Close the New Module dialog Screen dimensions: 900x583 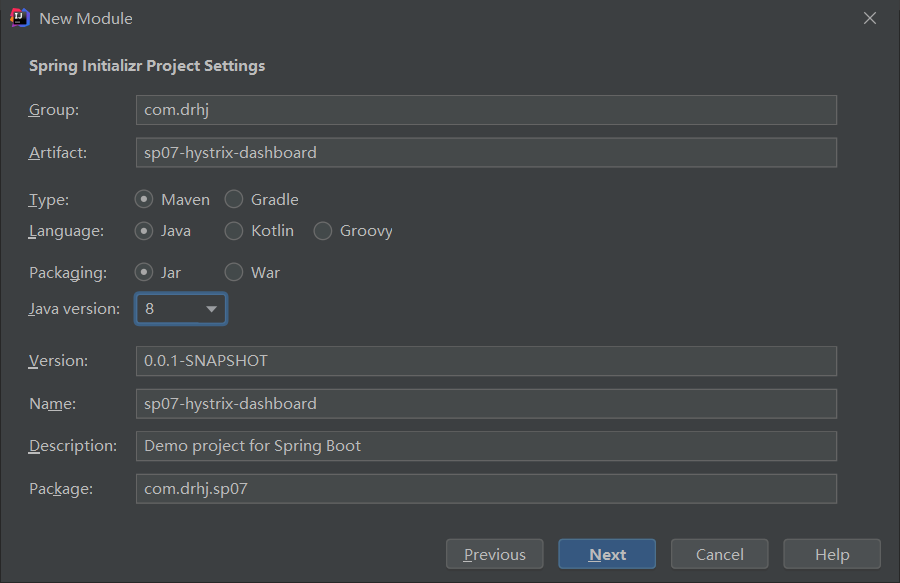coord(870,18)
